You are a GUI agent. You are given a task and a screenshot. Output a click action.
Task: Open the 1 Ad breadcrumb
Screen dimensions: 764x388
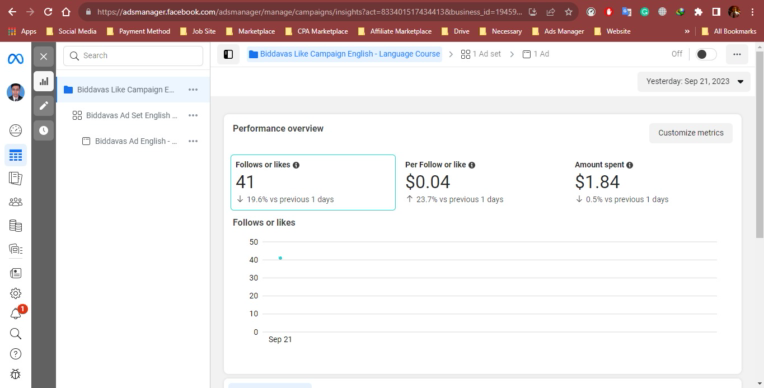[535, 54]
